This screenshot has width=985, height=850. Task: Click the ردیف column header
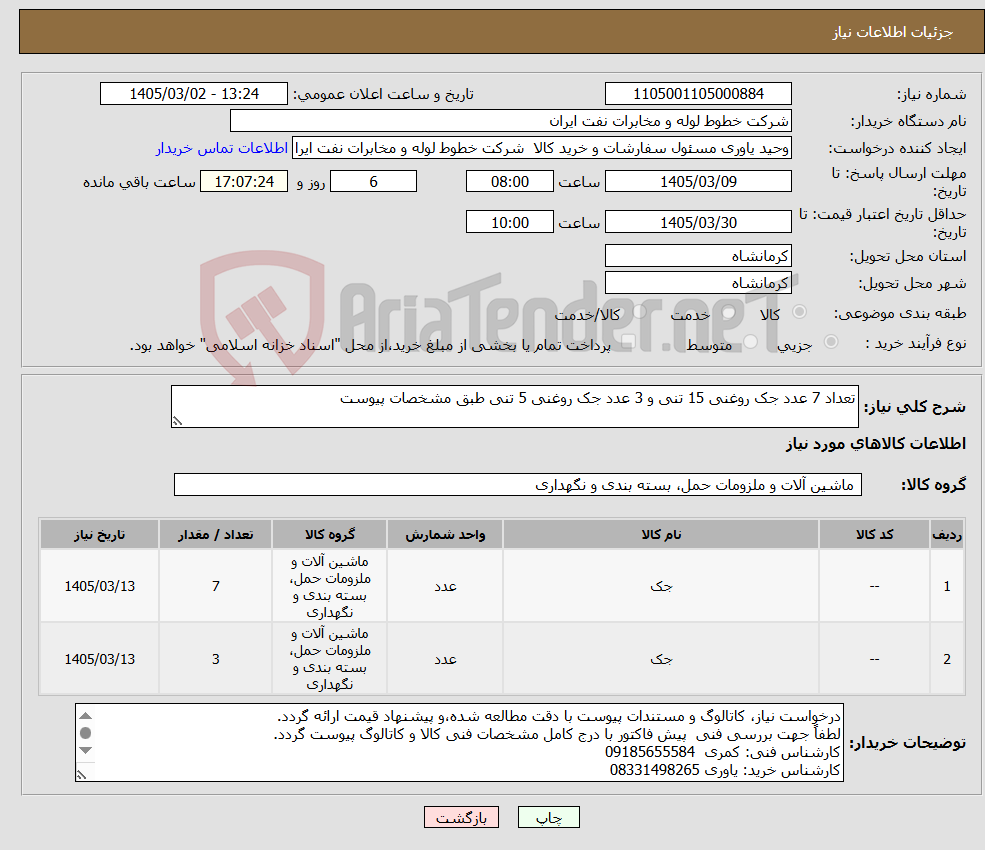coord(947,534)
